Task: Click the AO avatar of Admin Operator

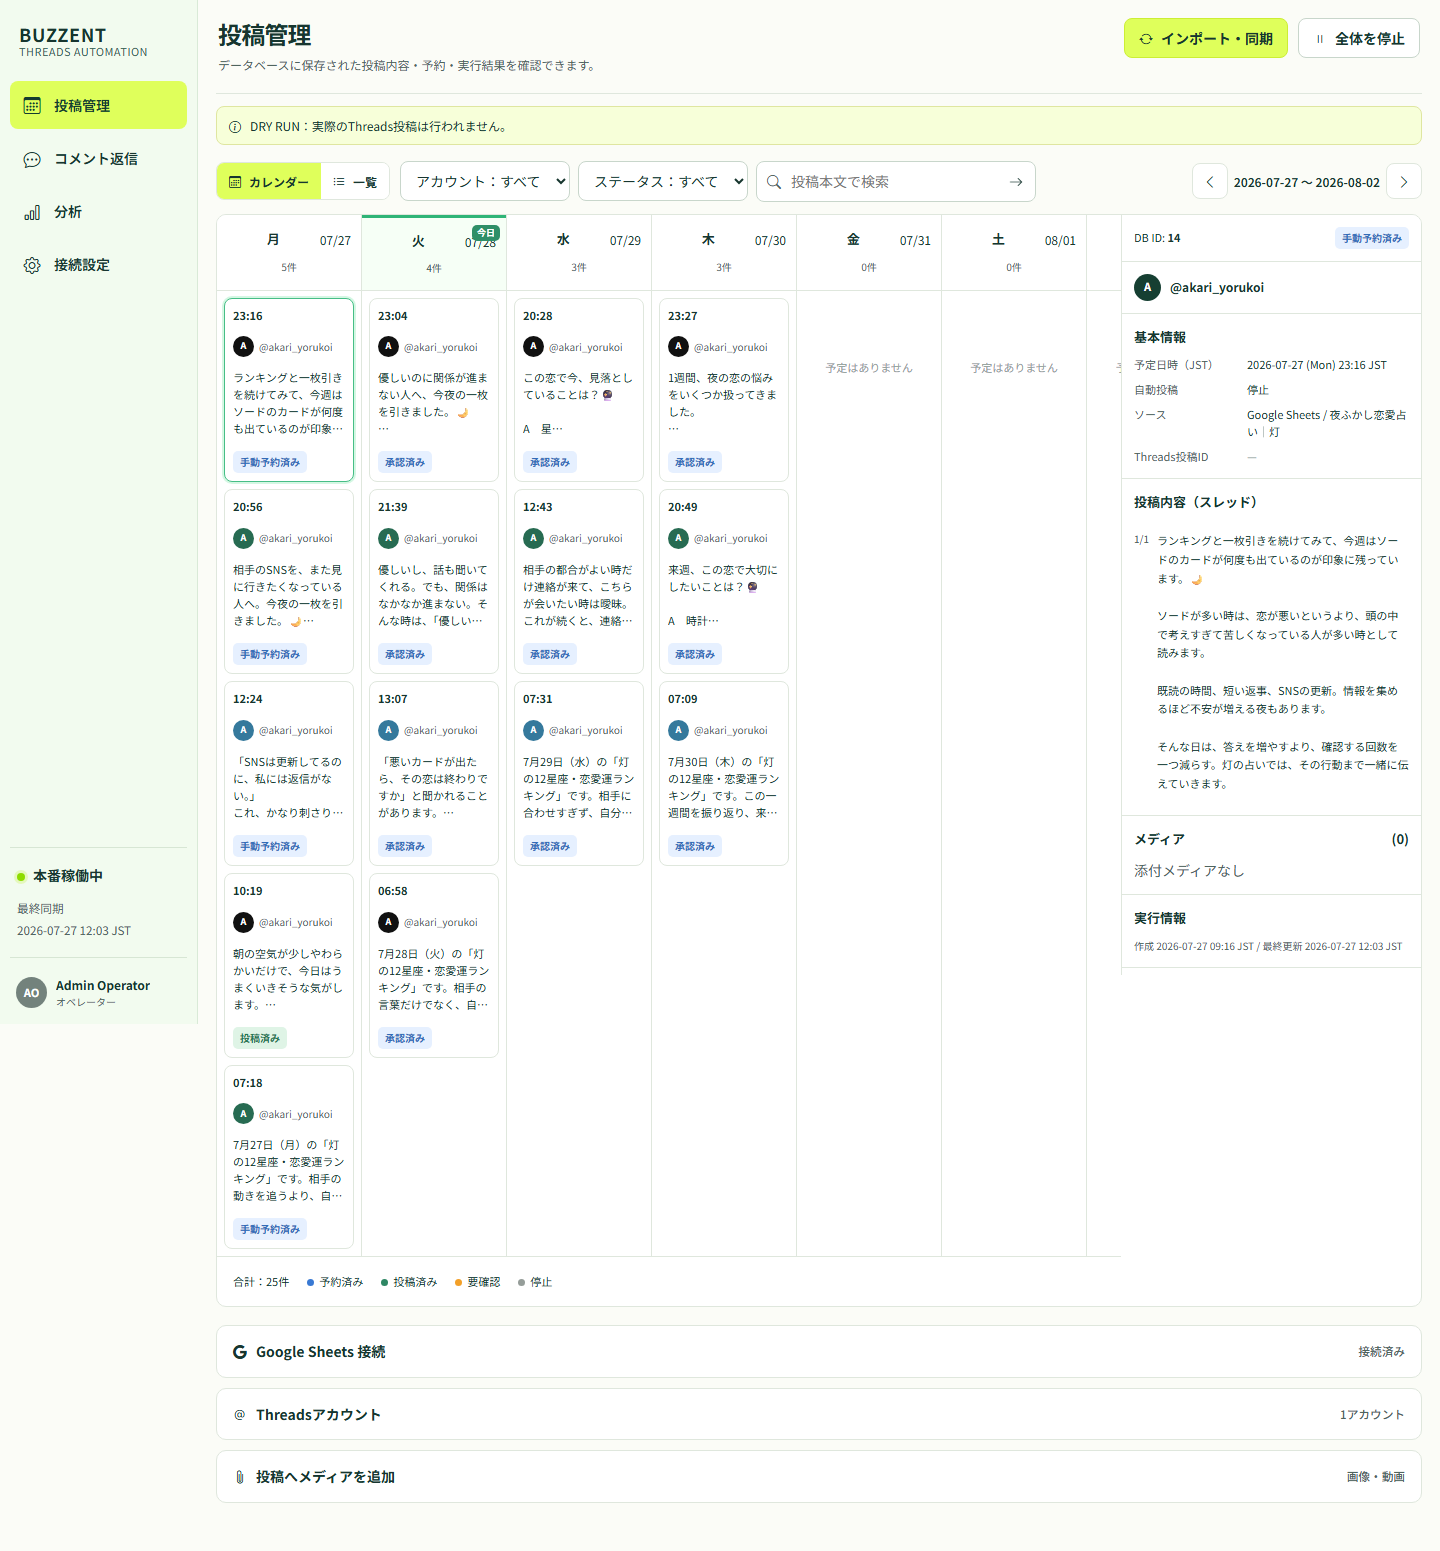Action: pyautogui.click(x=32, y=993)
